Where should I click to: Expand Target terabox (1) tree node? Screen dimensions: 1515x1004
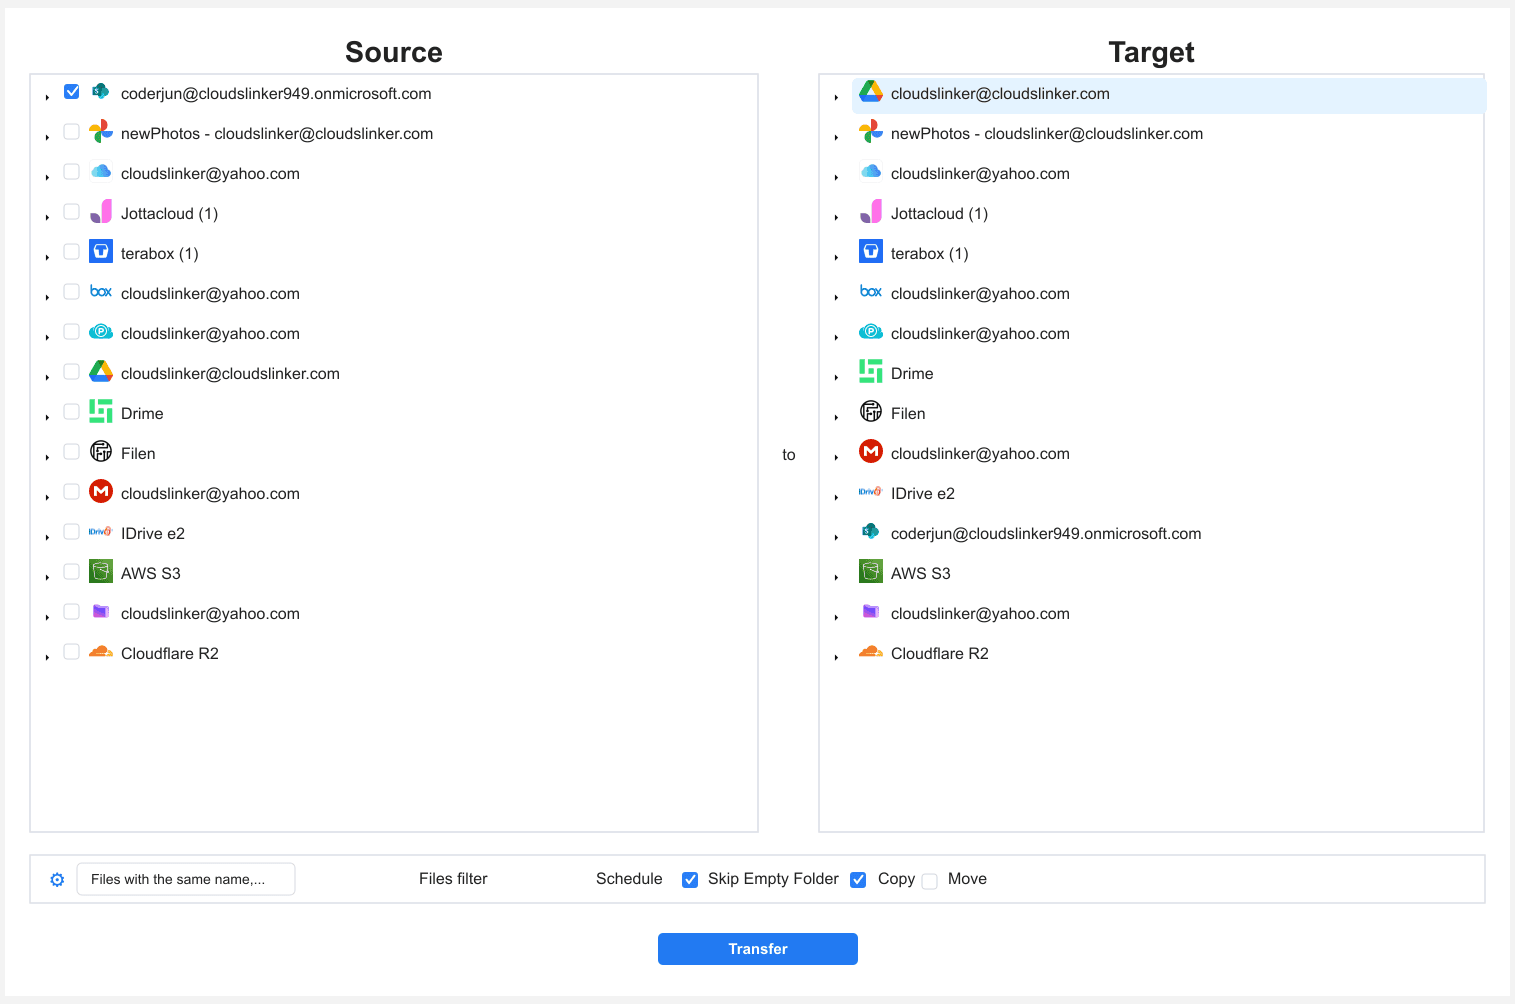pos(836,257)
